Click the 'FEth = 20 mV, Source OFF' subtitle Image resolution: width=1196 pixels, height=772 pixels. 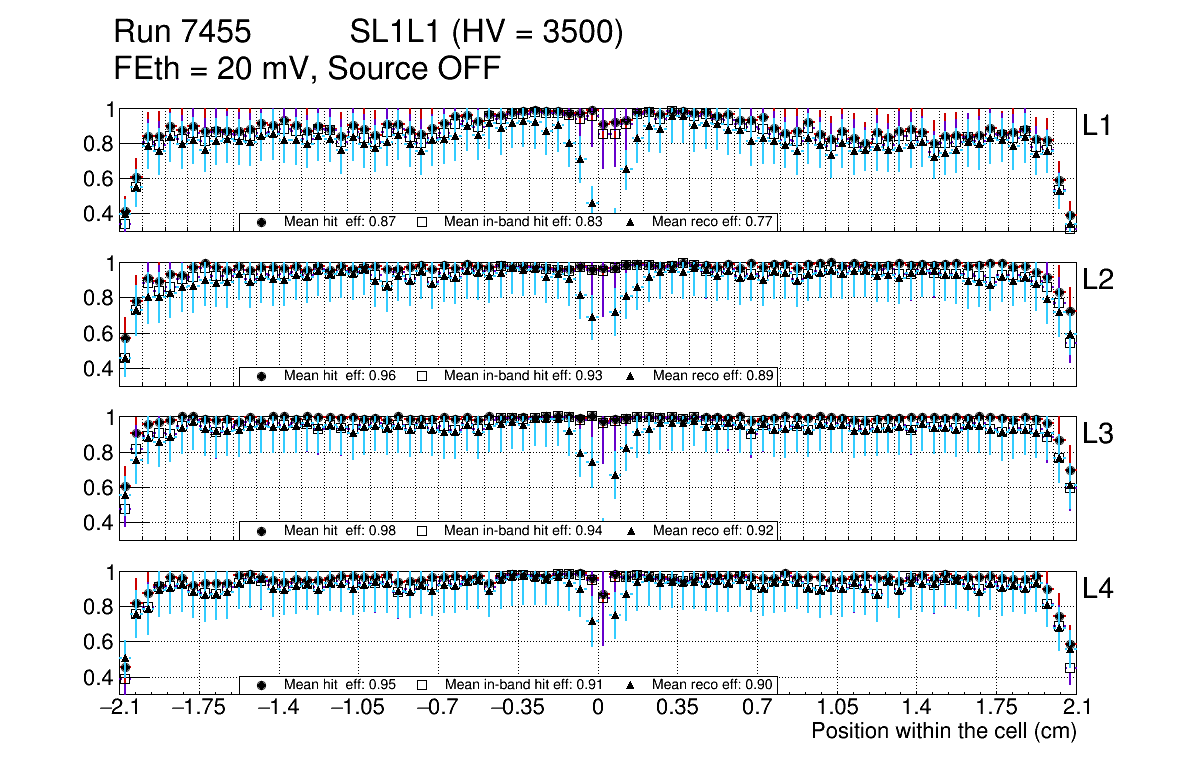point(307,69)
